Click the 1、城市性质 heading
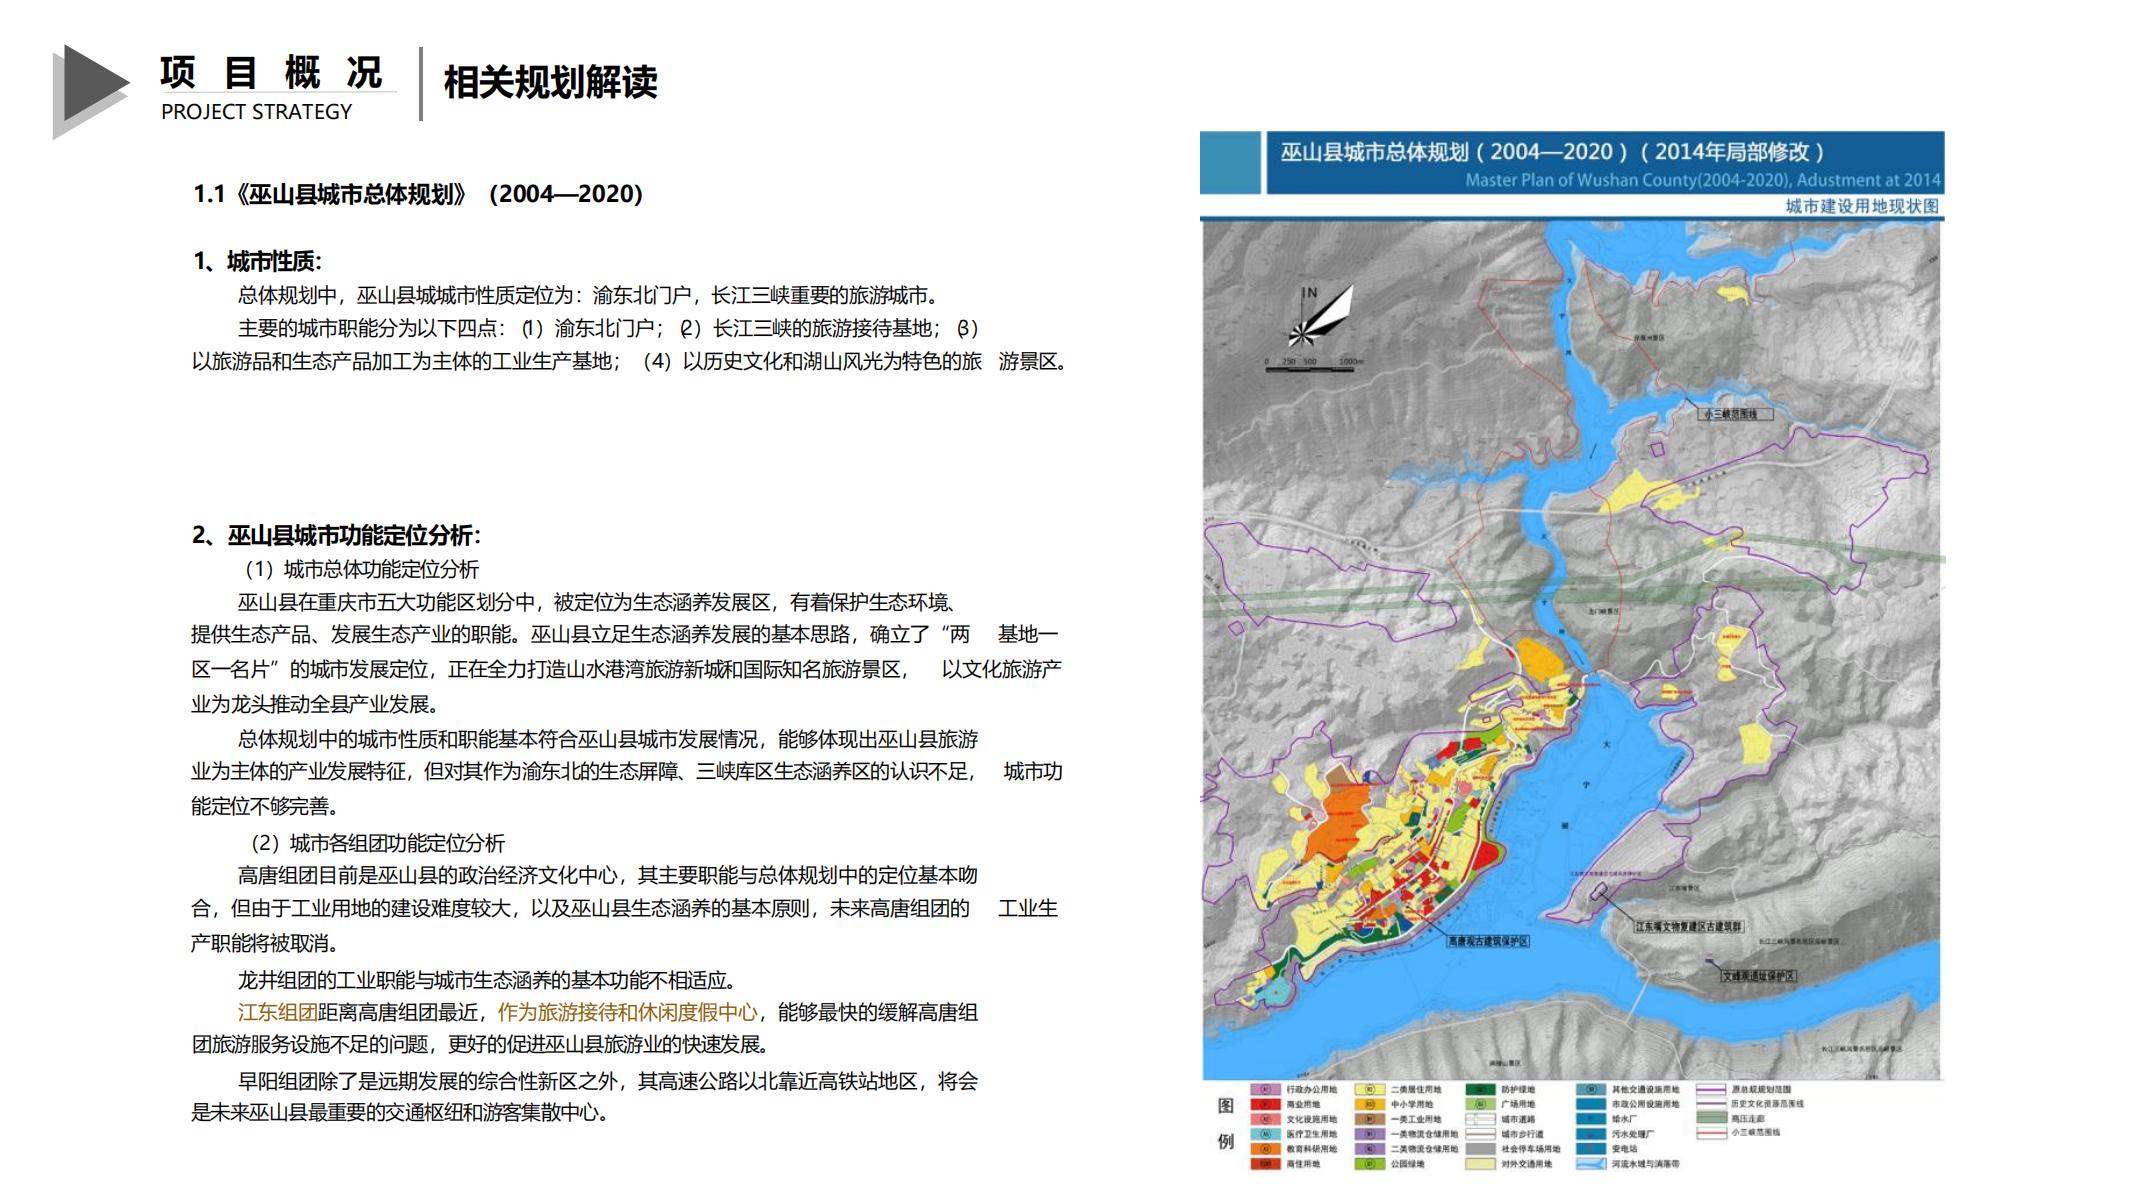This screenshot has height=1200, width=2133. tap(257, 262)
